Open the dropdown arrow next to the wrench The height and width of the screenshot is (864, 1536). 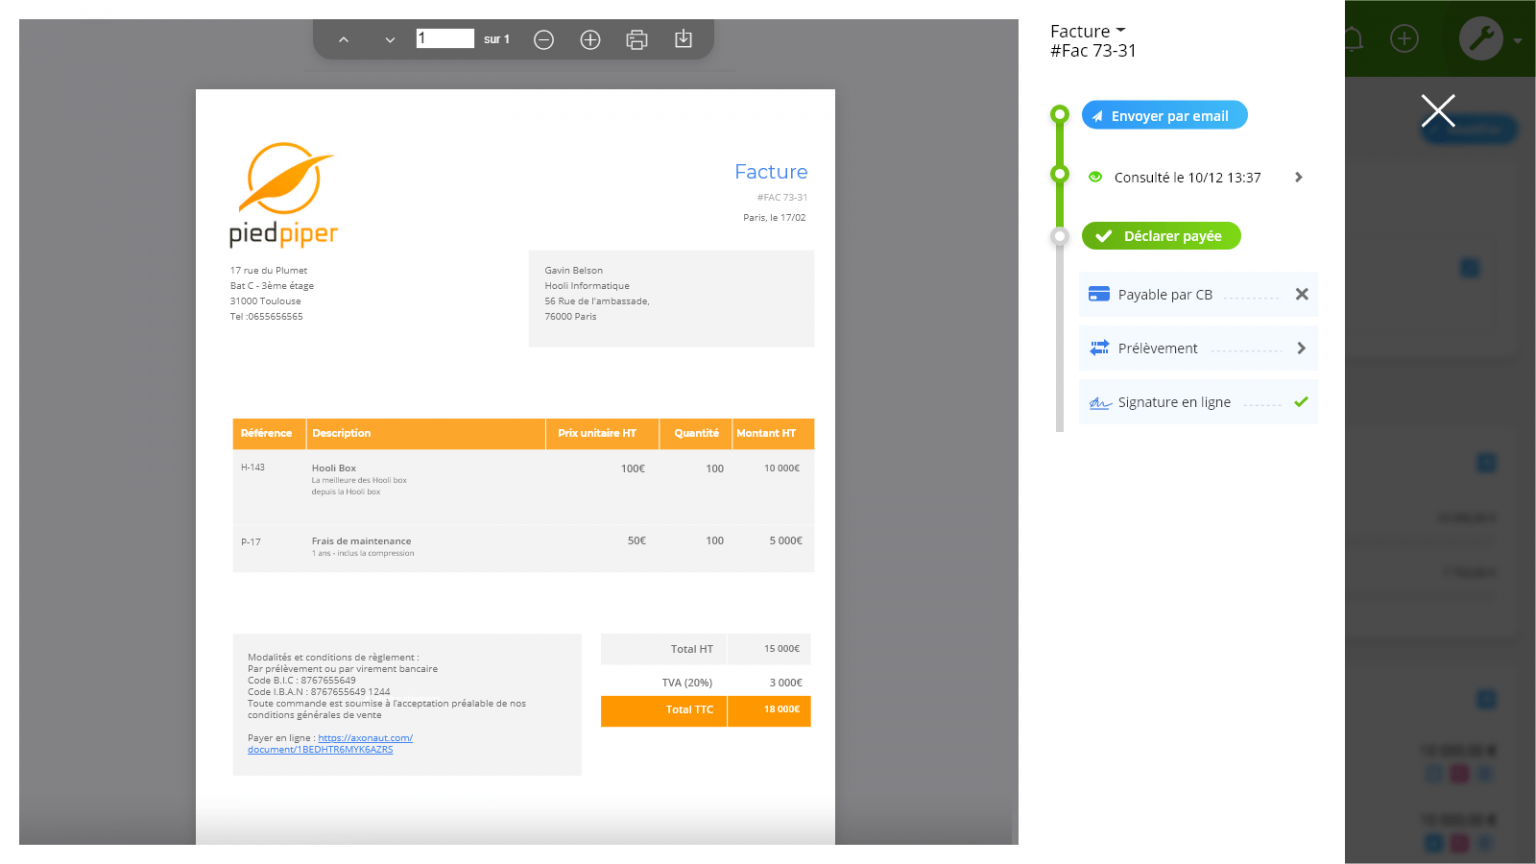(x=1518, y=41)
